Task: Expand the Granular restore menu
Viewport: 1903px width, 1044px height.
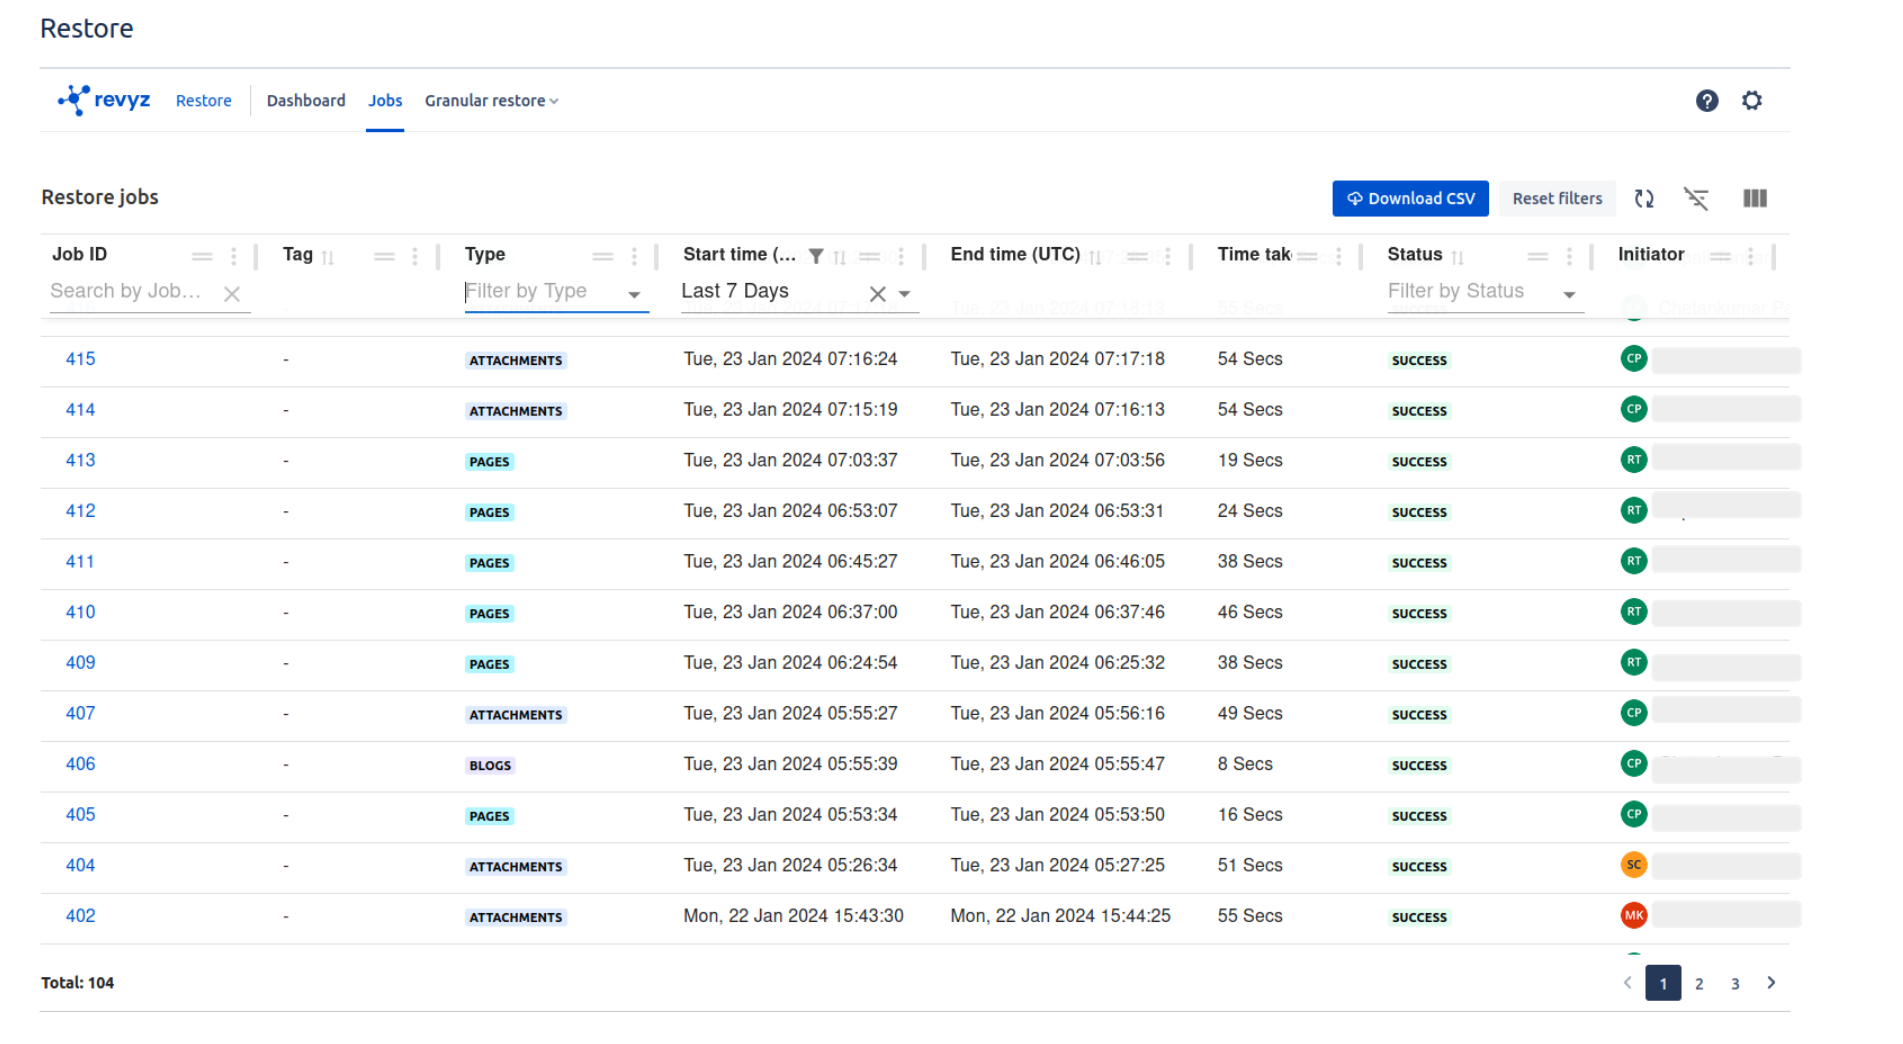Action: click(x=491, y=101)
